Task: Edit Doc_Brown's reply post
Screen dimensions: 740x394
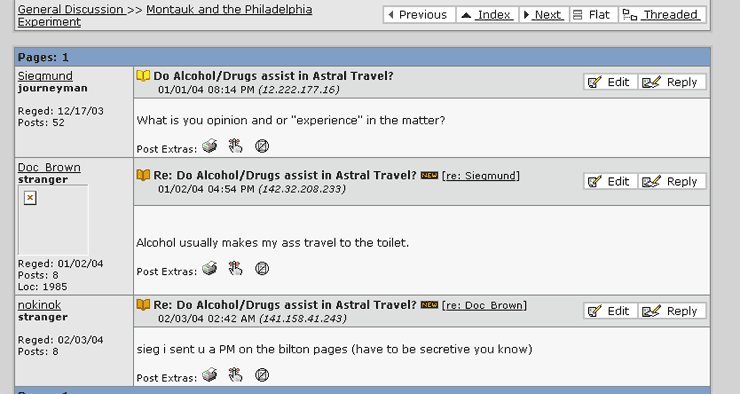Action: click(x=611, y=182)
